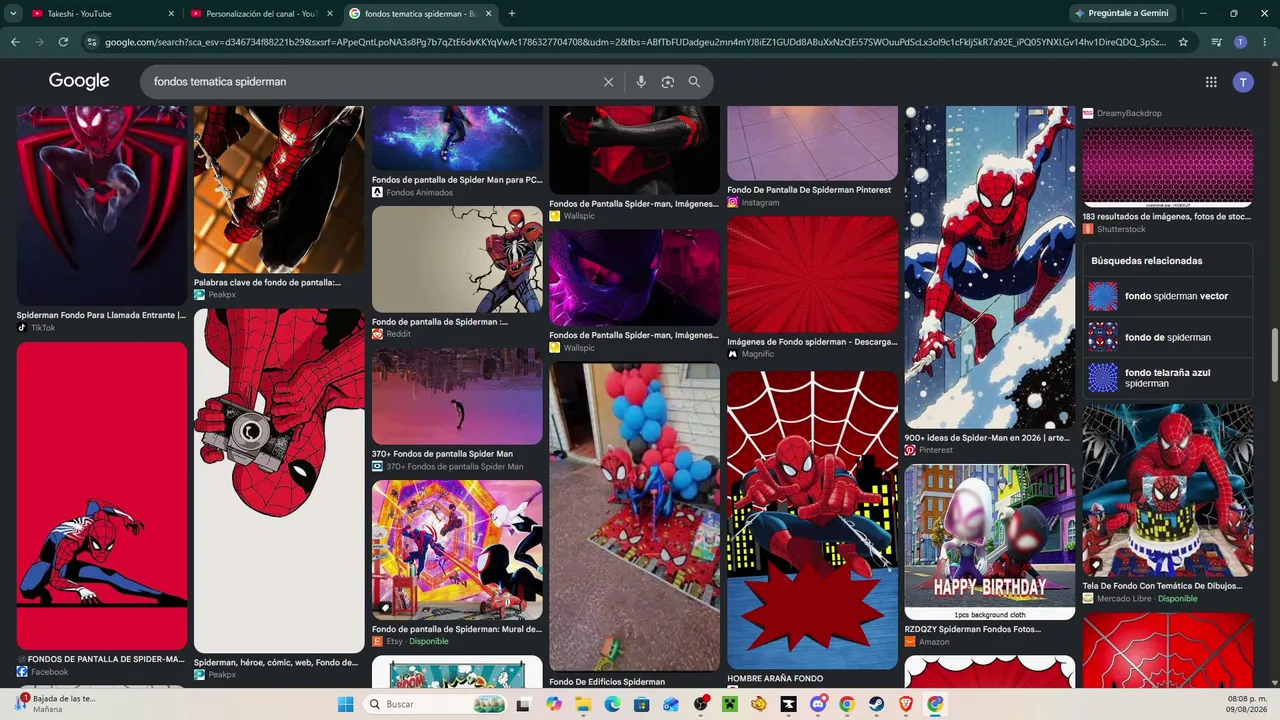Screen dimensions: 1280x720
Task: Launch Brave browser from the taskbar
Action: click(x=906, y=704)
